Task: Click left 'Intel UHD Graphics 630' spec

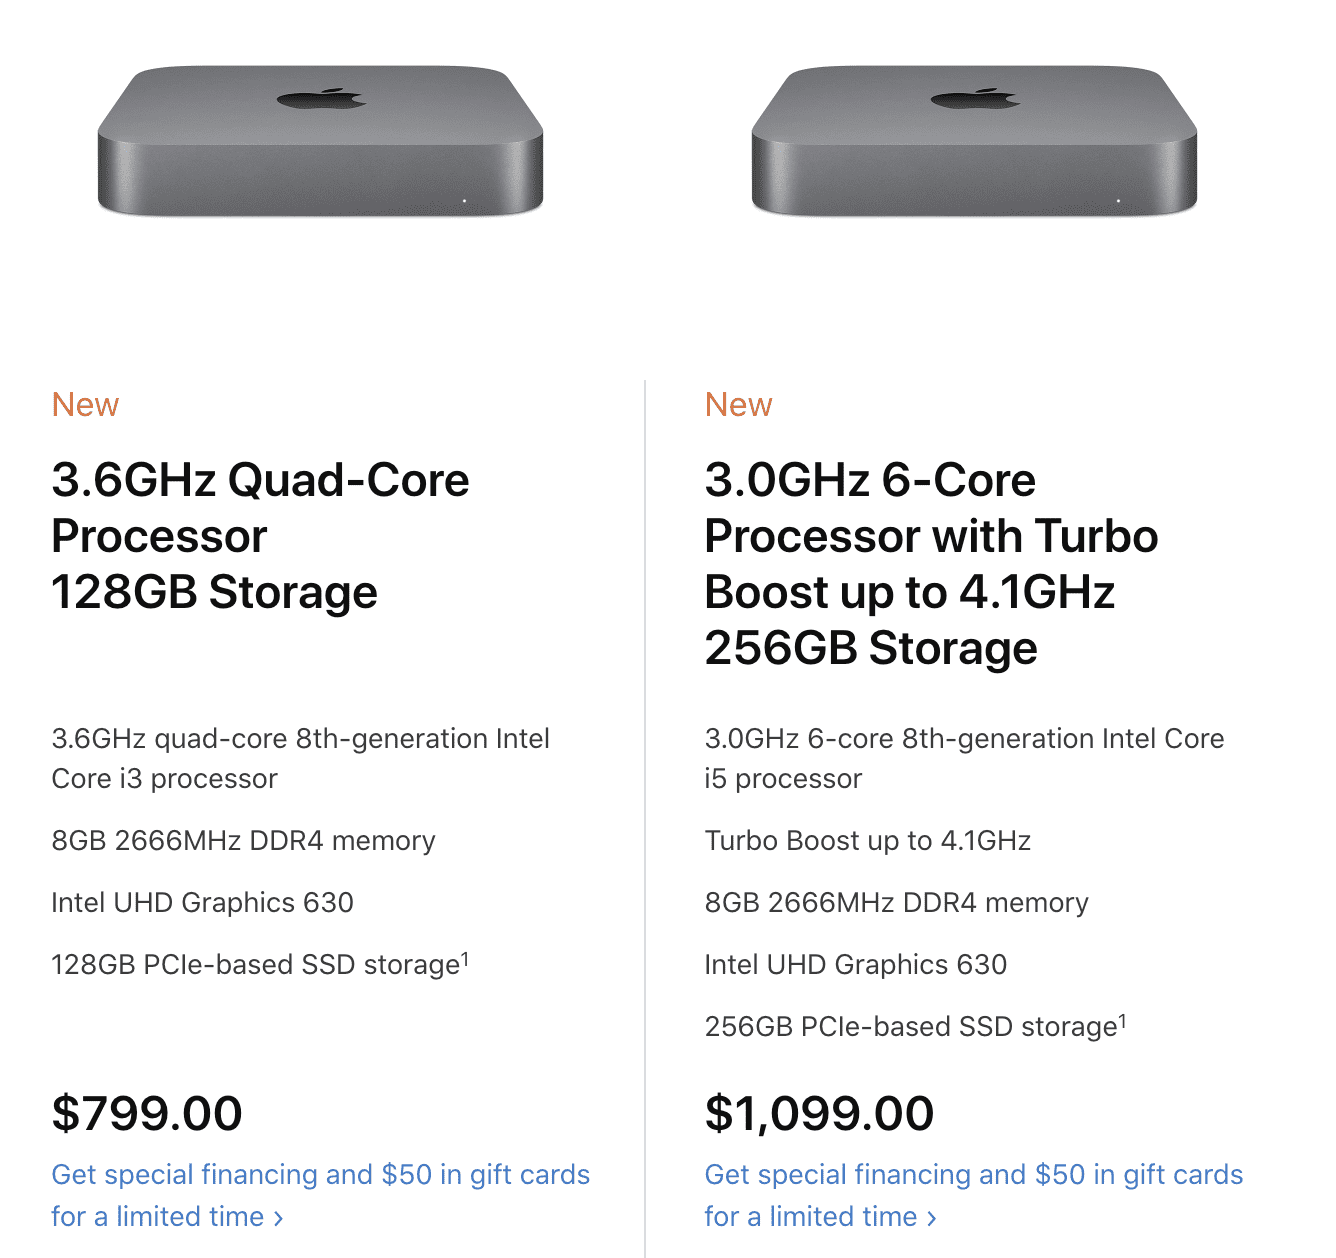Action: tap(202, 903)
